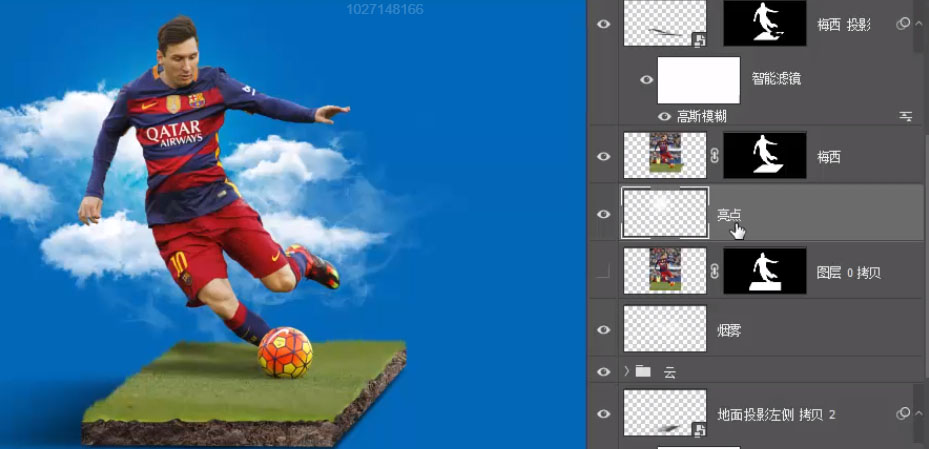This screenshot has height=449, width=929.
Task: Click the 图层 0 拷贝 layer name
Action: tap(848, 272)
